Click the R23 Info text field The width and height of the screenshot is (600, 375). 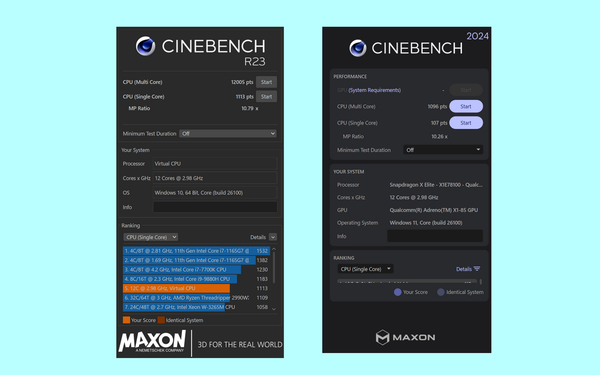215,207
